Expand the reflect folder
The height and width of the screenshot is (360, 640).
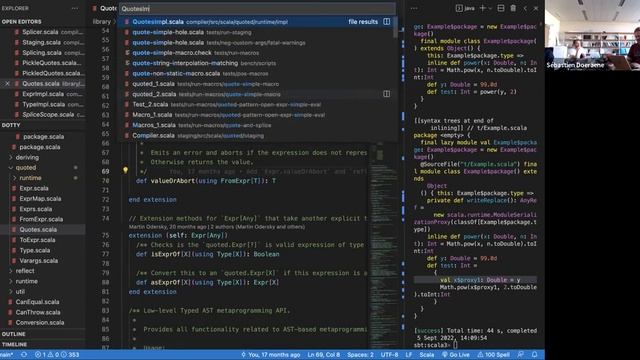pyautogui.click(x=42, y=271)
